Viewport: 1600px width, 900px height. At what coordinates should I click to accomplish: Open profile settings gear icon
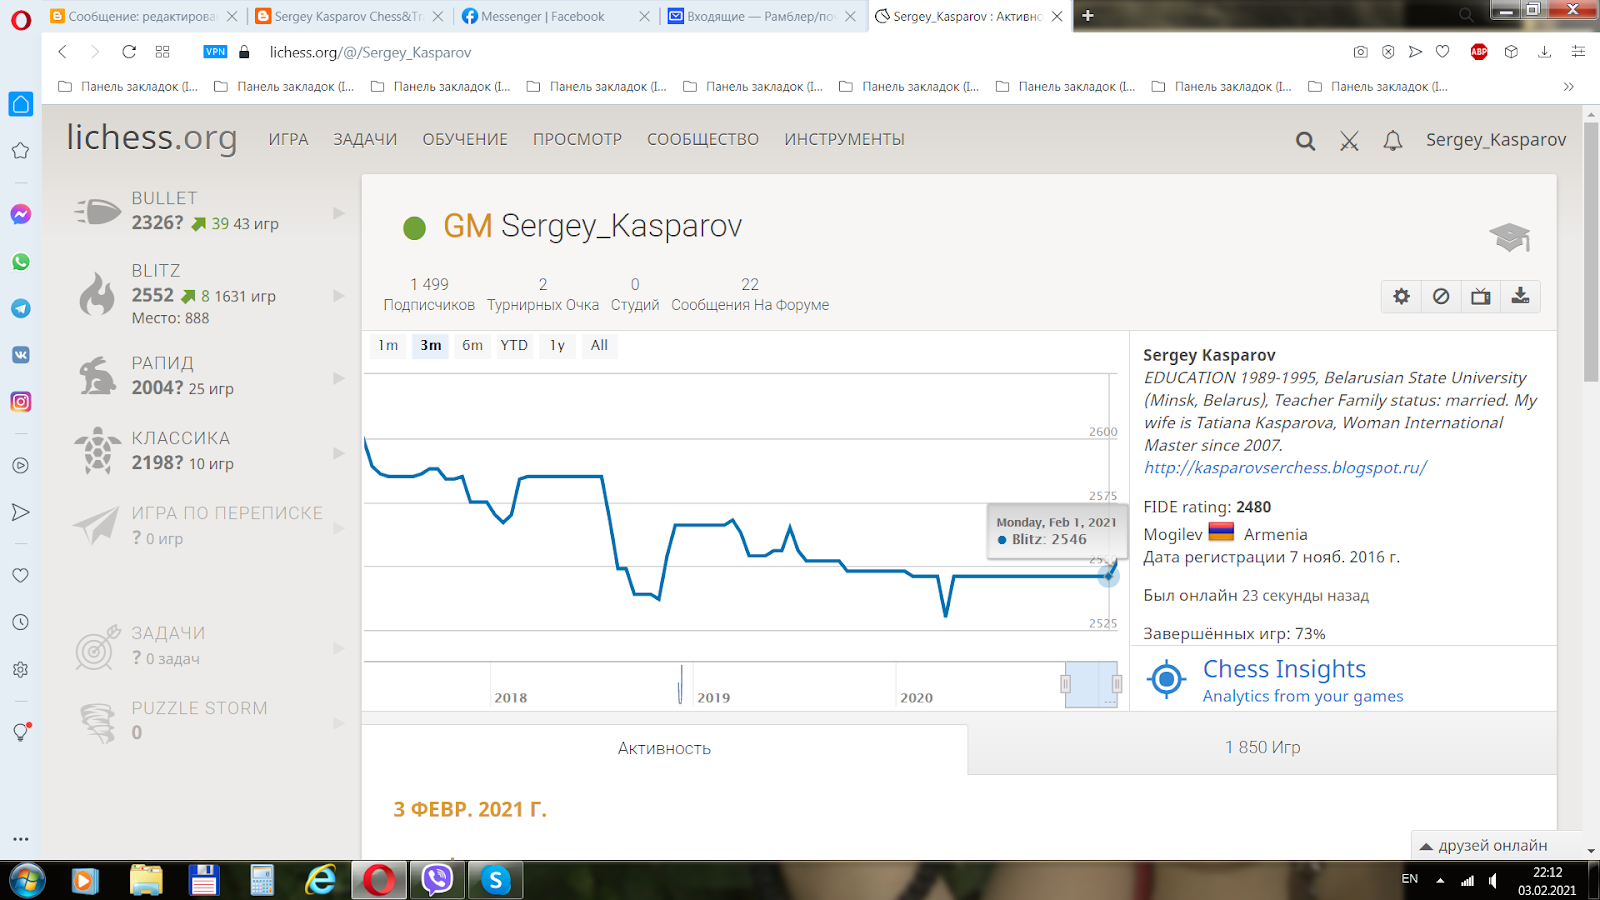point(1401,296)
